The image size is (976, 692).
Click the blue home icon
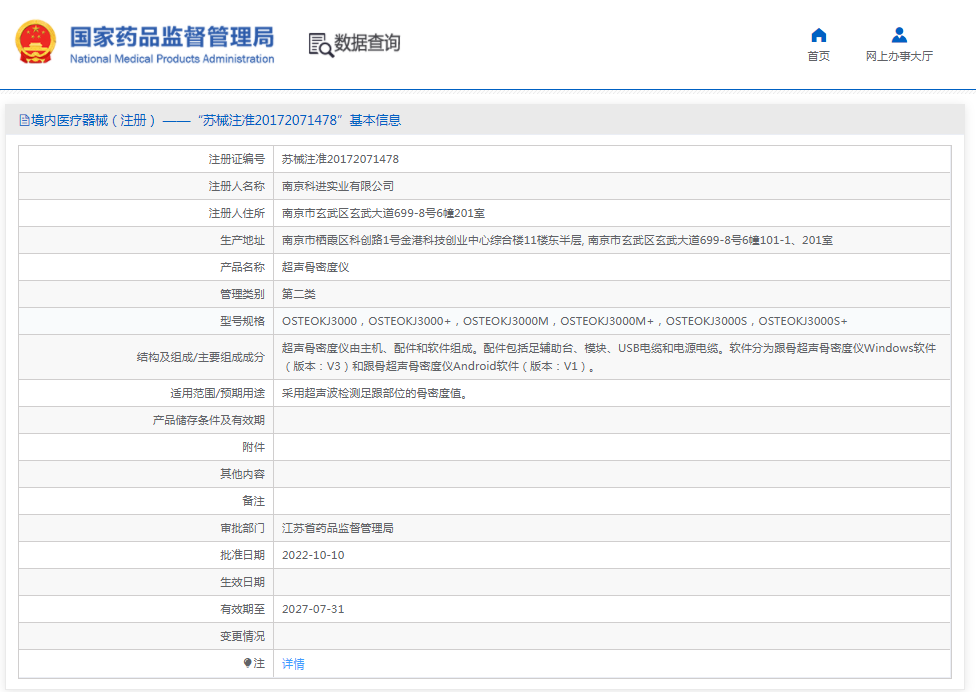point(818,35)
